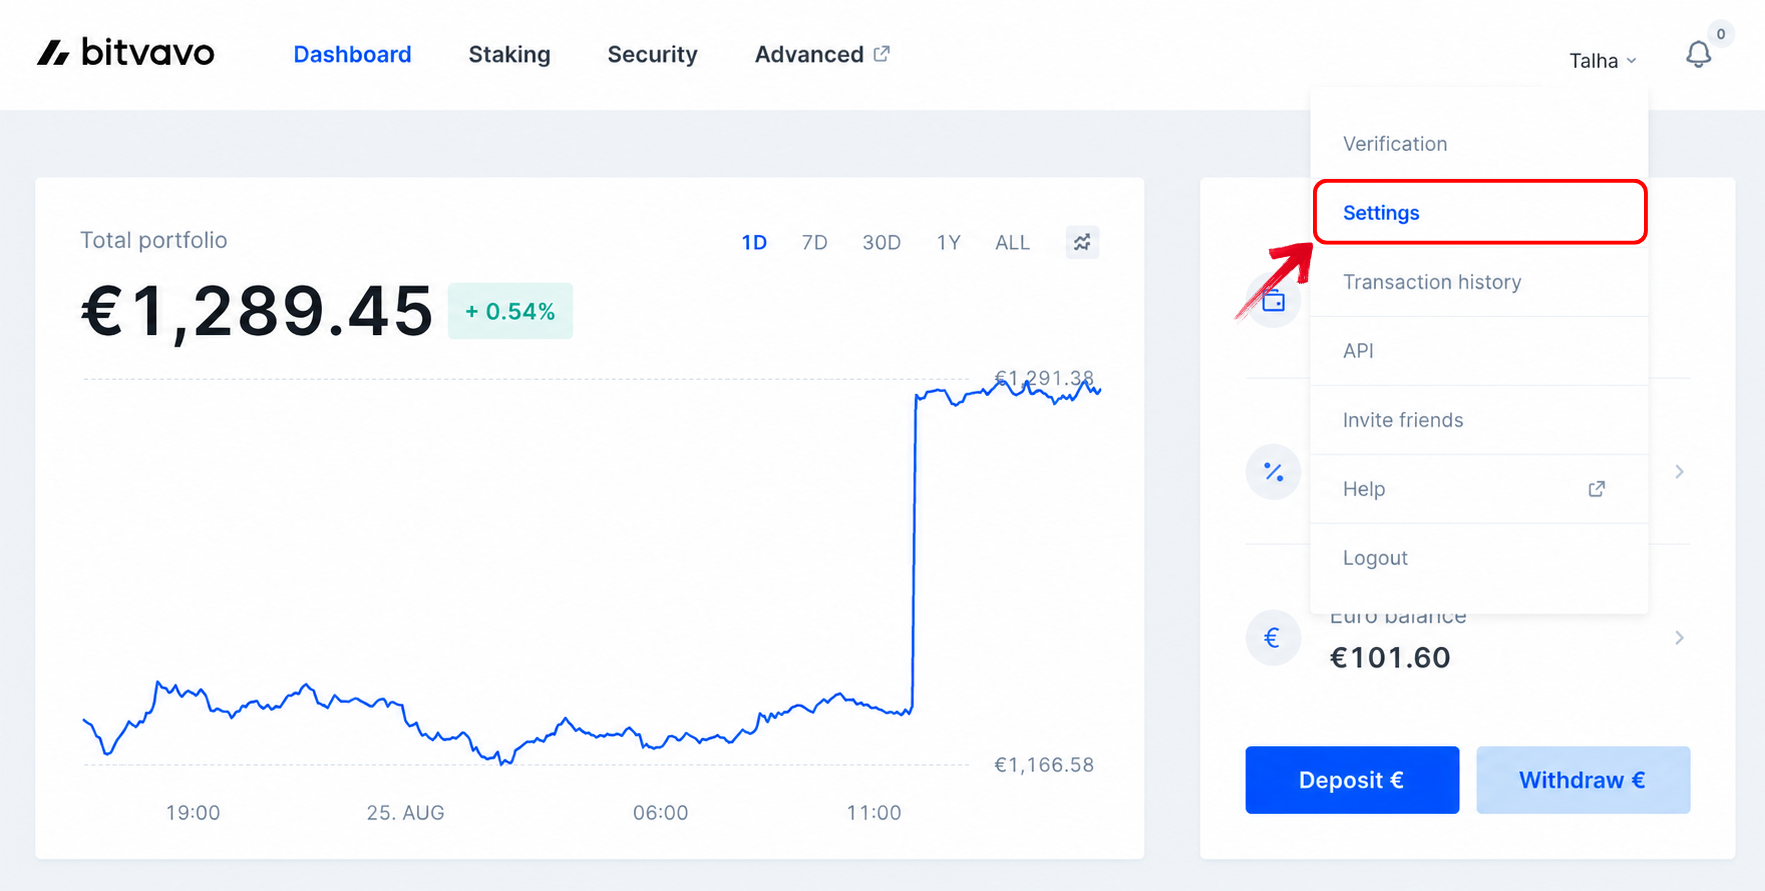This screenshot has width=1765, height=891.
Task: Switch the chart to ALL range
Action: [x=1012, y=242]
